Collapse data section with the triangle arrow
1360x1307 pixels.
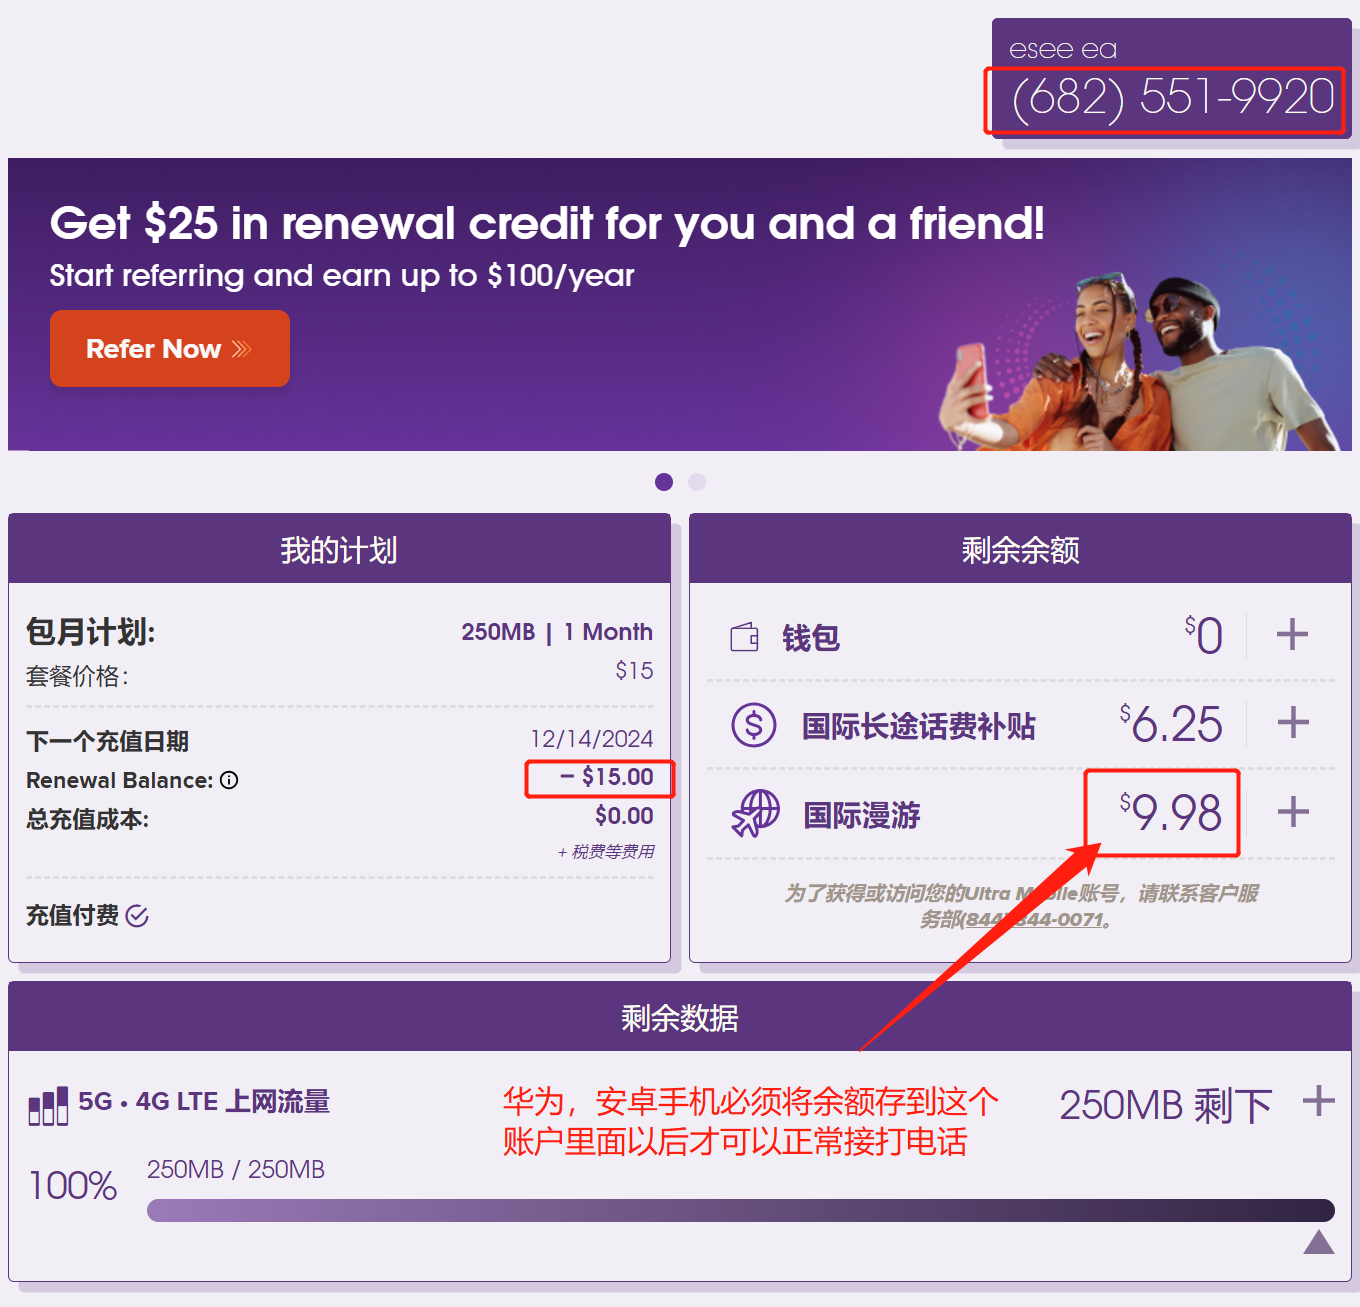click(x=1319, y=1242)
